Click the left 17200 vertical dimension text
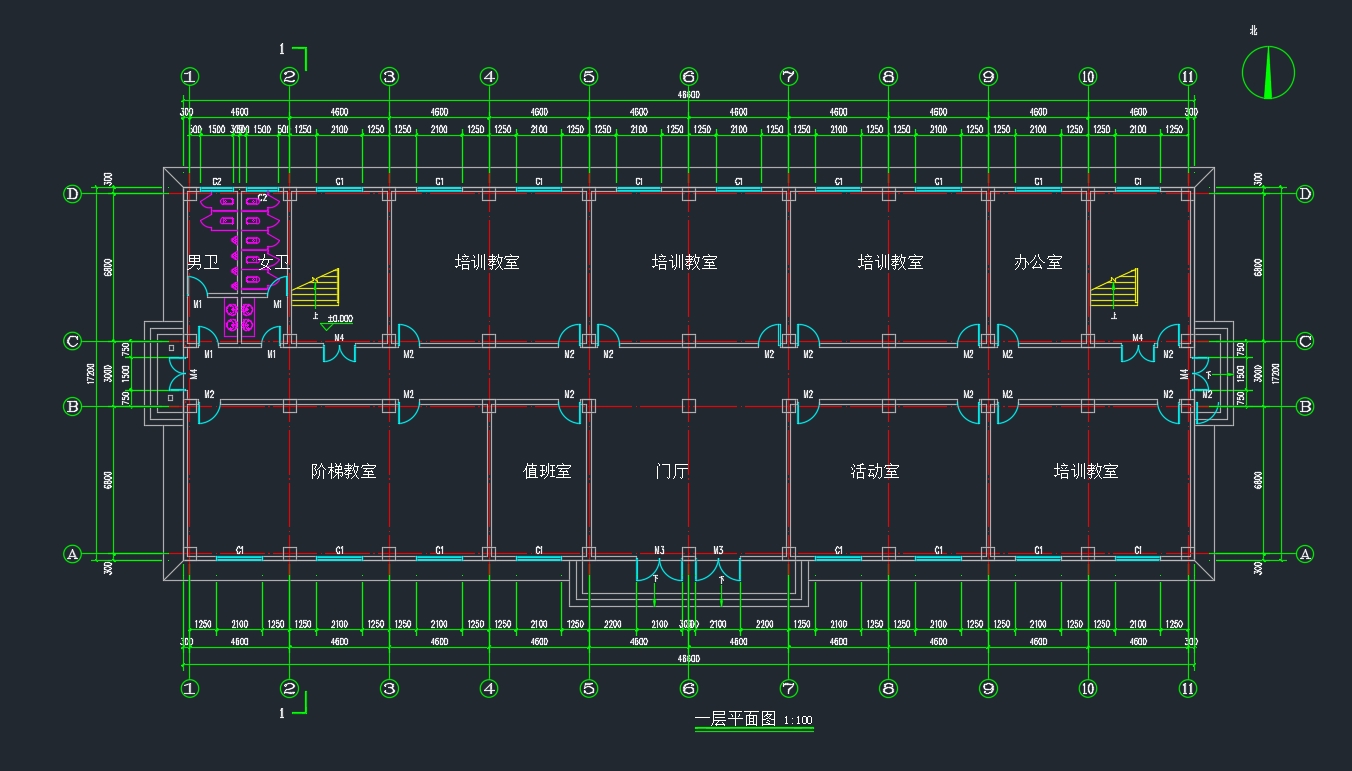Image resolution: width=1352 pixels, height=771 pixels. click(x=91, y=373)
